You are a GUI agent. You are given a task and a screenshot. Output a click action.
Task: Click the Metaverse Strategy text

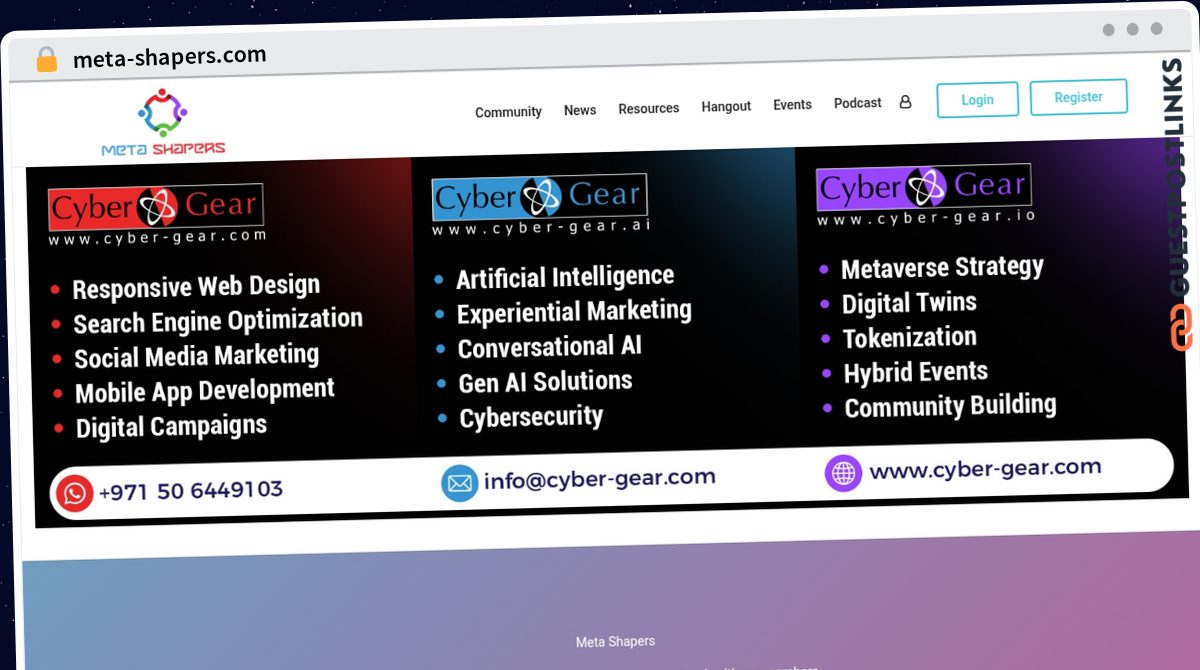tap(942, 268)
